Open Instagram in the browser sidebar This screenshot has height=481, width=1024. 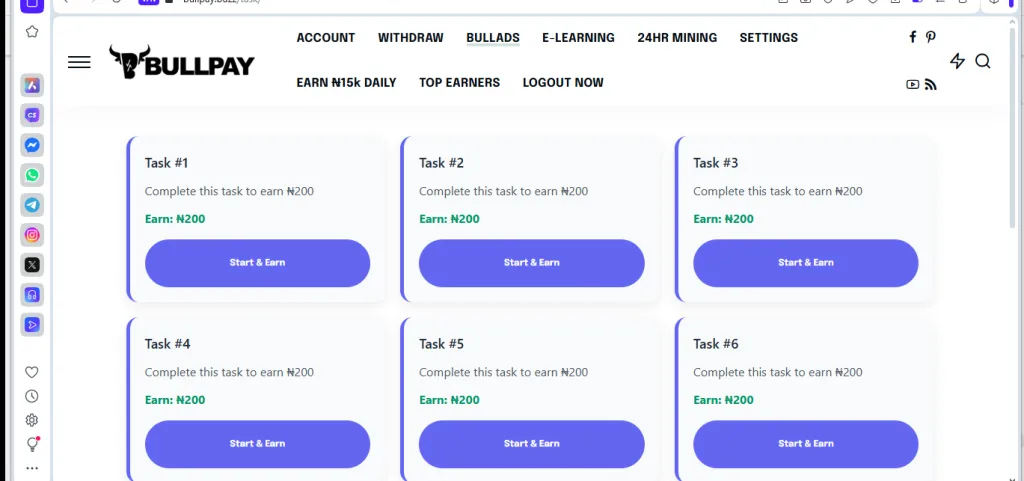click(32, 235)
